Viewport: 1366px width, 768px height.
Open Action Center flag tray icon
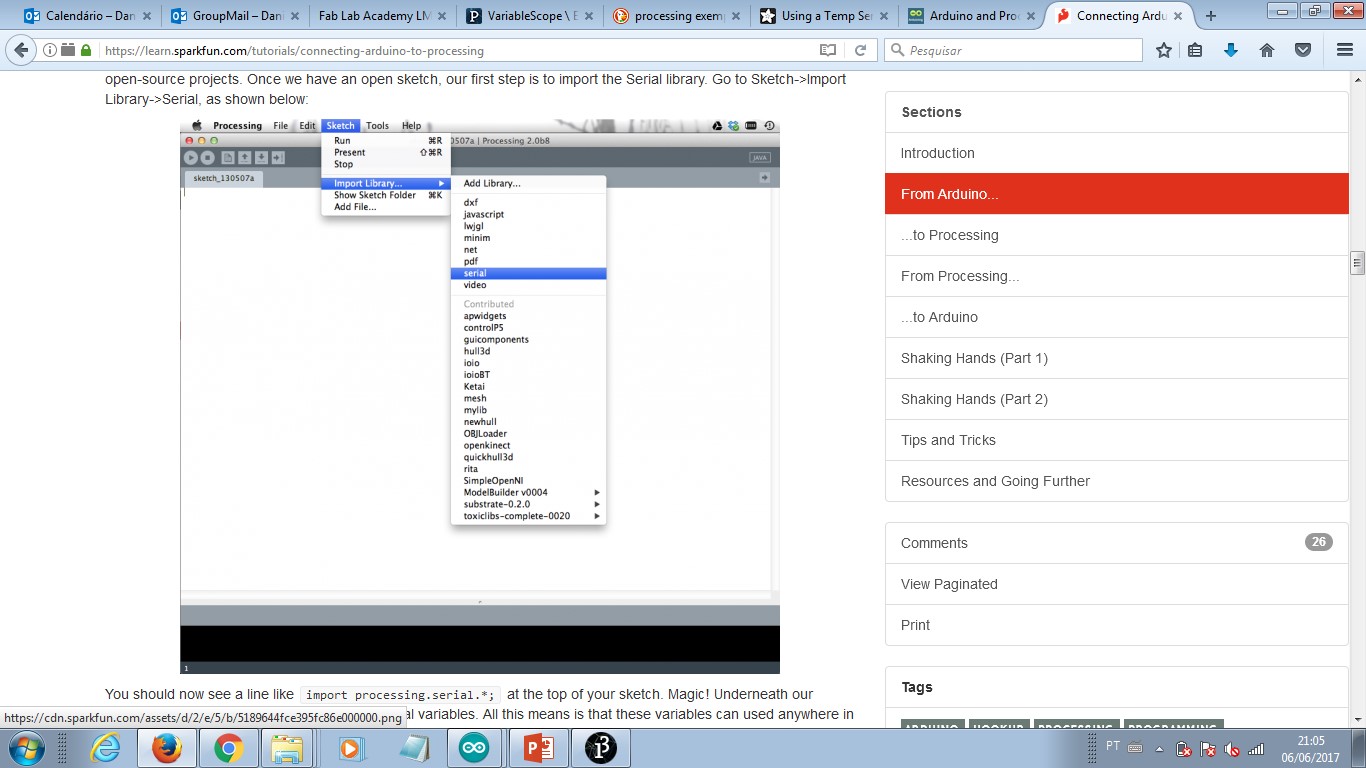(x=1208, y=748)
